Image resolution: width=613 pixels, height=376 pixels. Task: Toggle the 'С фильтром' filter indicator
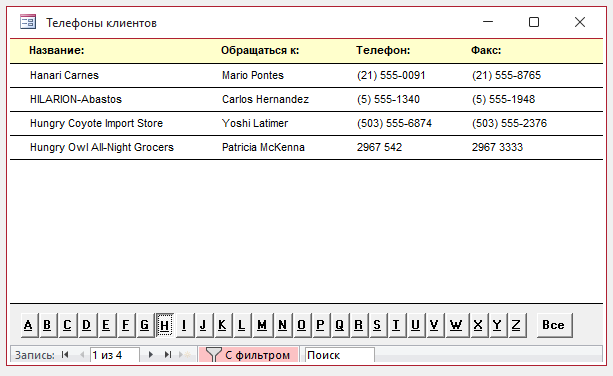[x=248, y=355]
